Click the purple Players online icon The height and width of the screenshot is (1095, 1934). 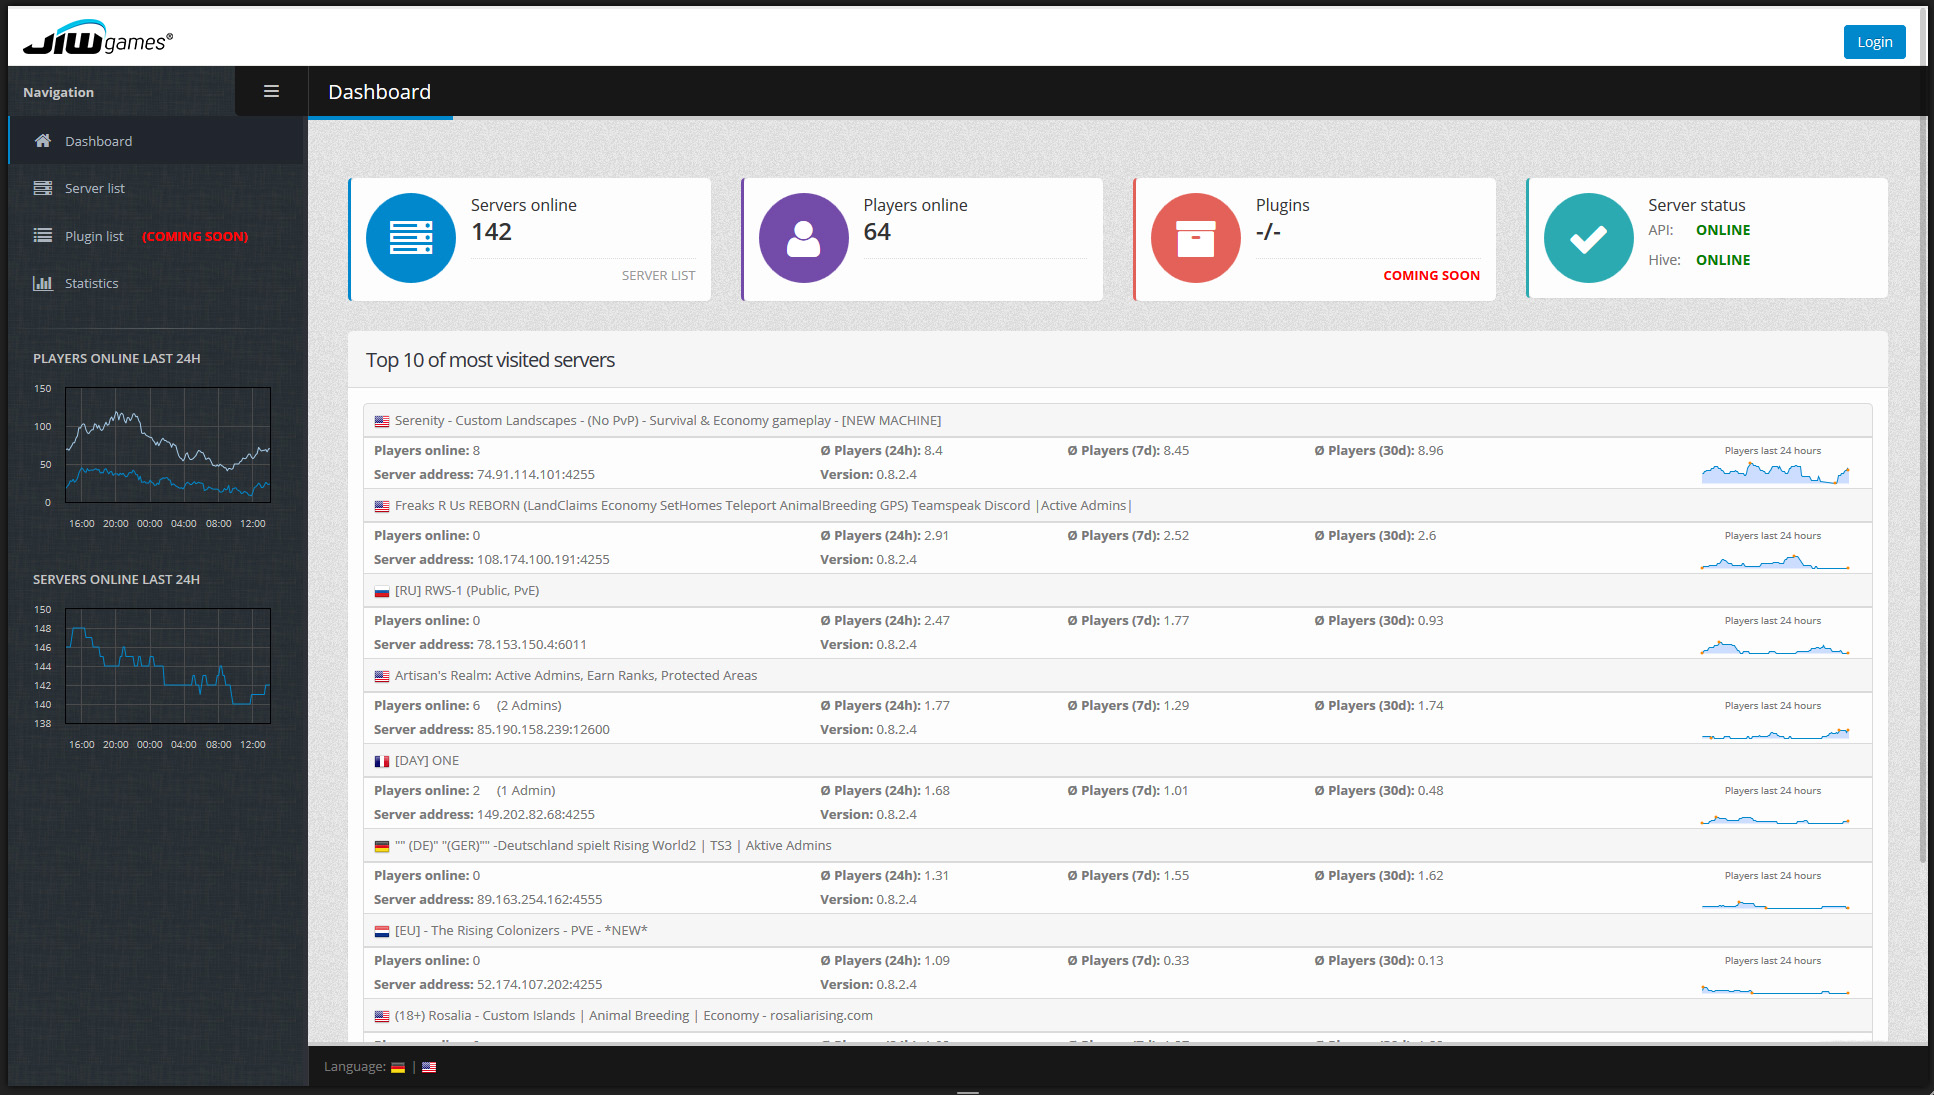coord(803,238)
